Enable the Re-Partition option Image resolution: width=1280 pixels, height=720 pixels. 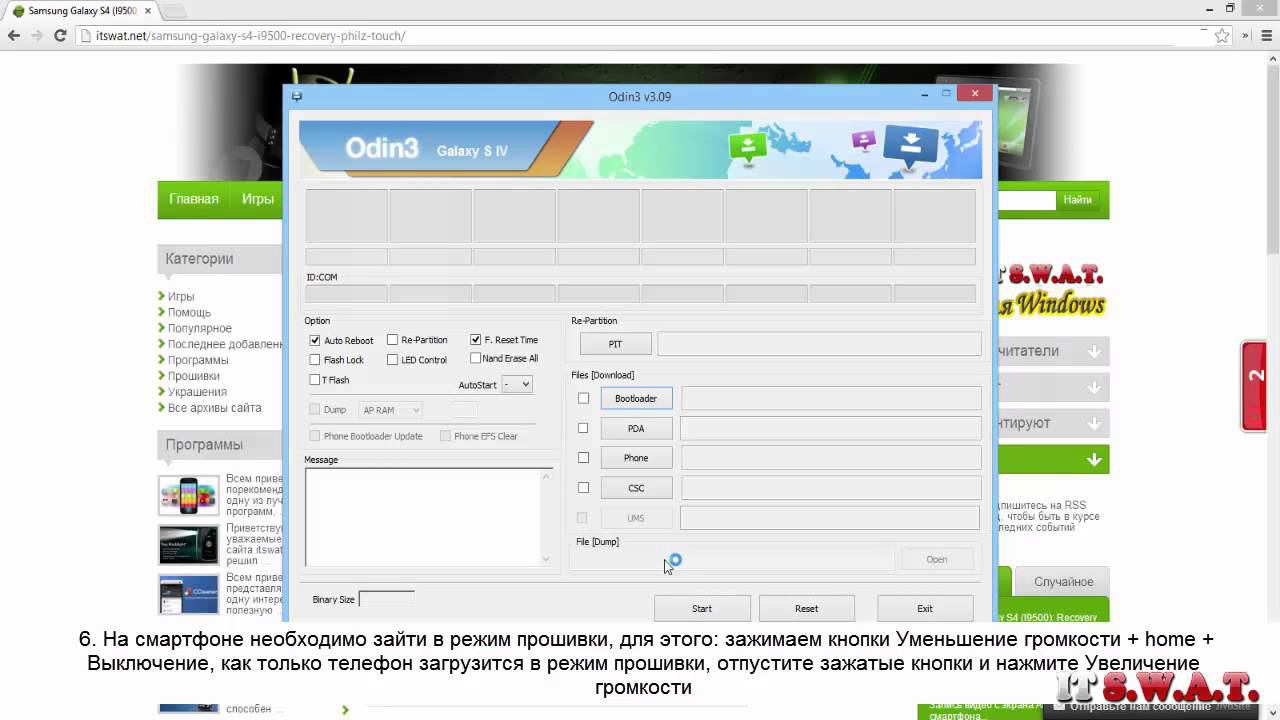pos(392,340)
